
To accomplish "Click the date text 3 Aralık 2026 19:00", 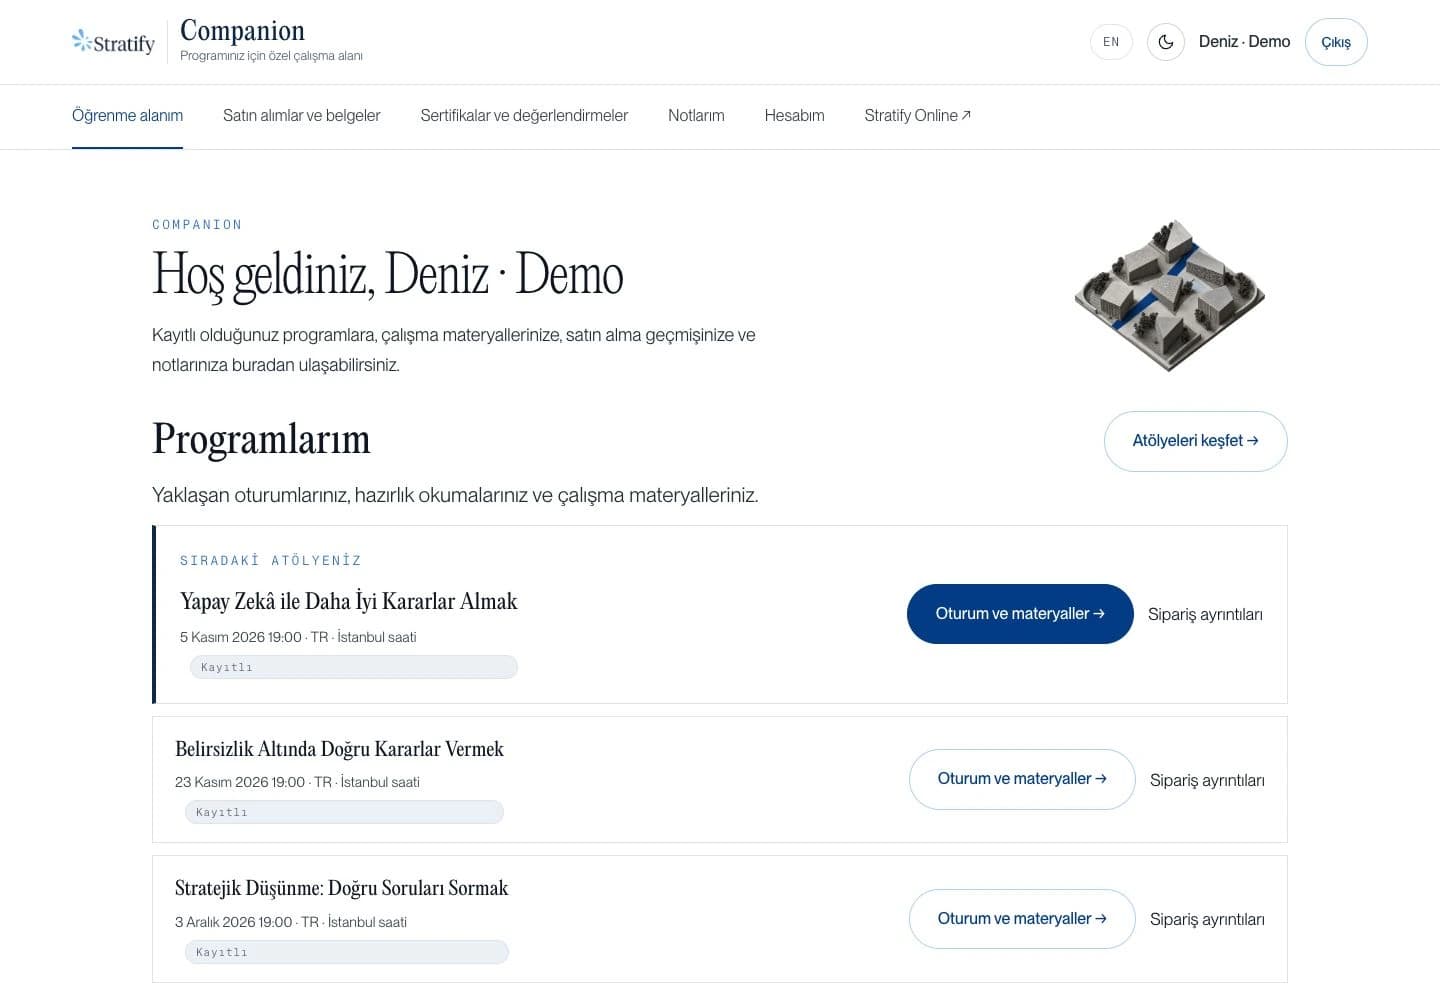I will click(234, 922).
